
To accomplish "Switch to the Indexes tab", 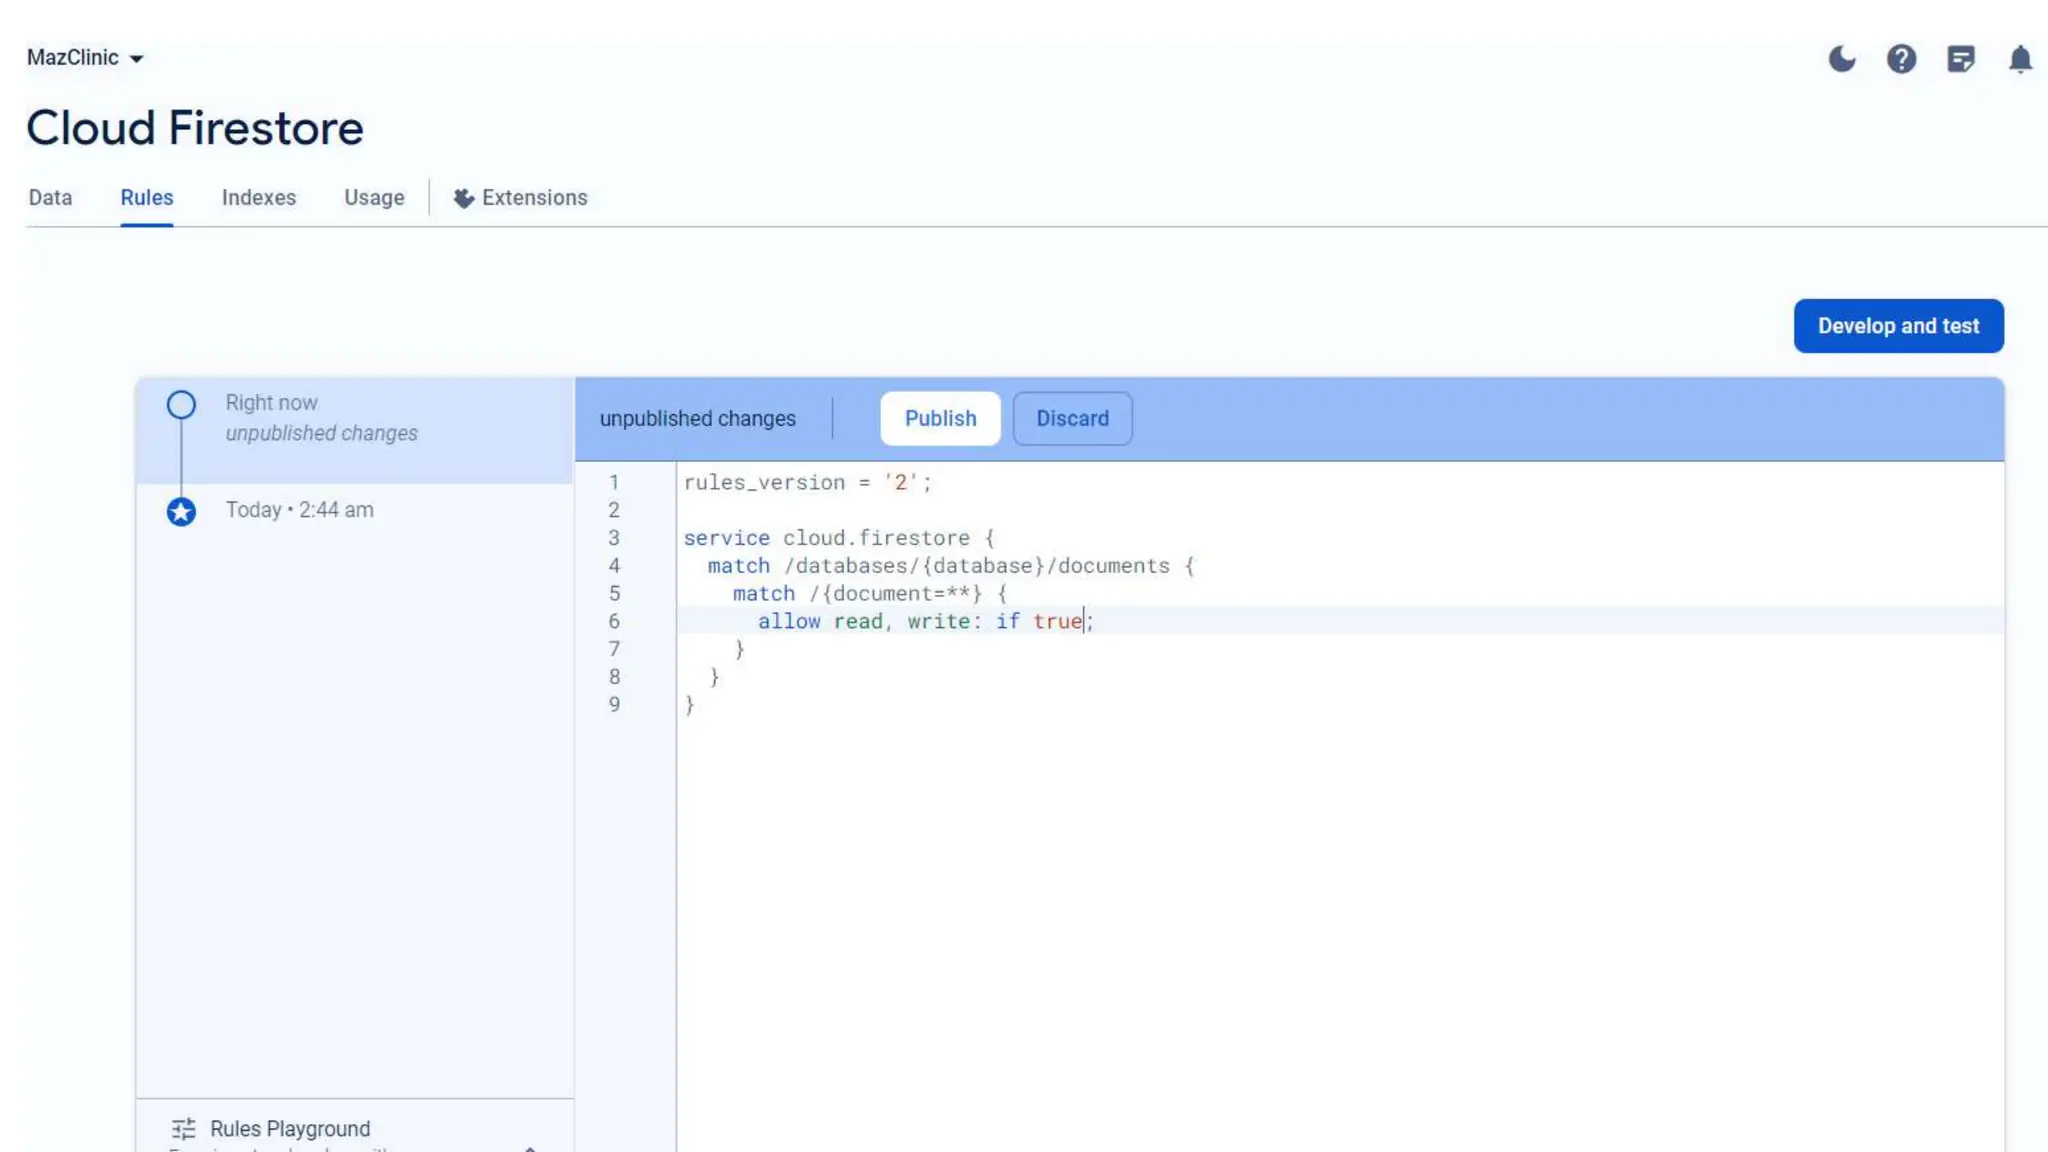I will tap(259, 198).
